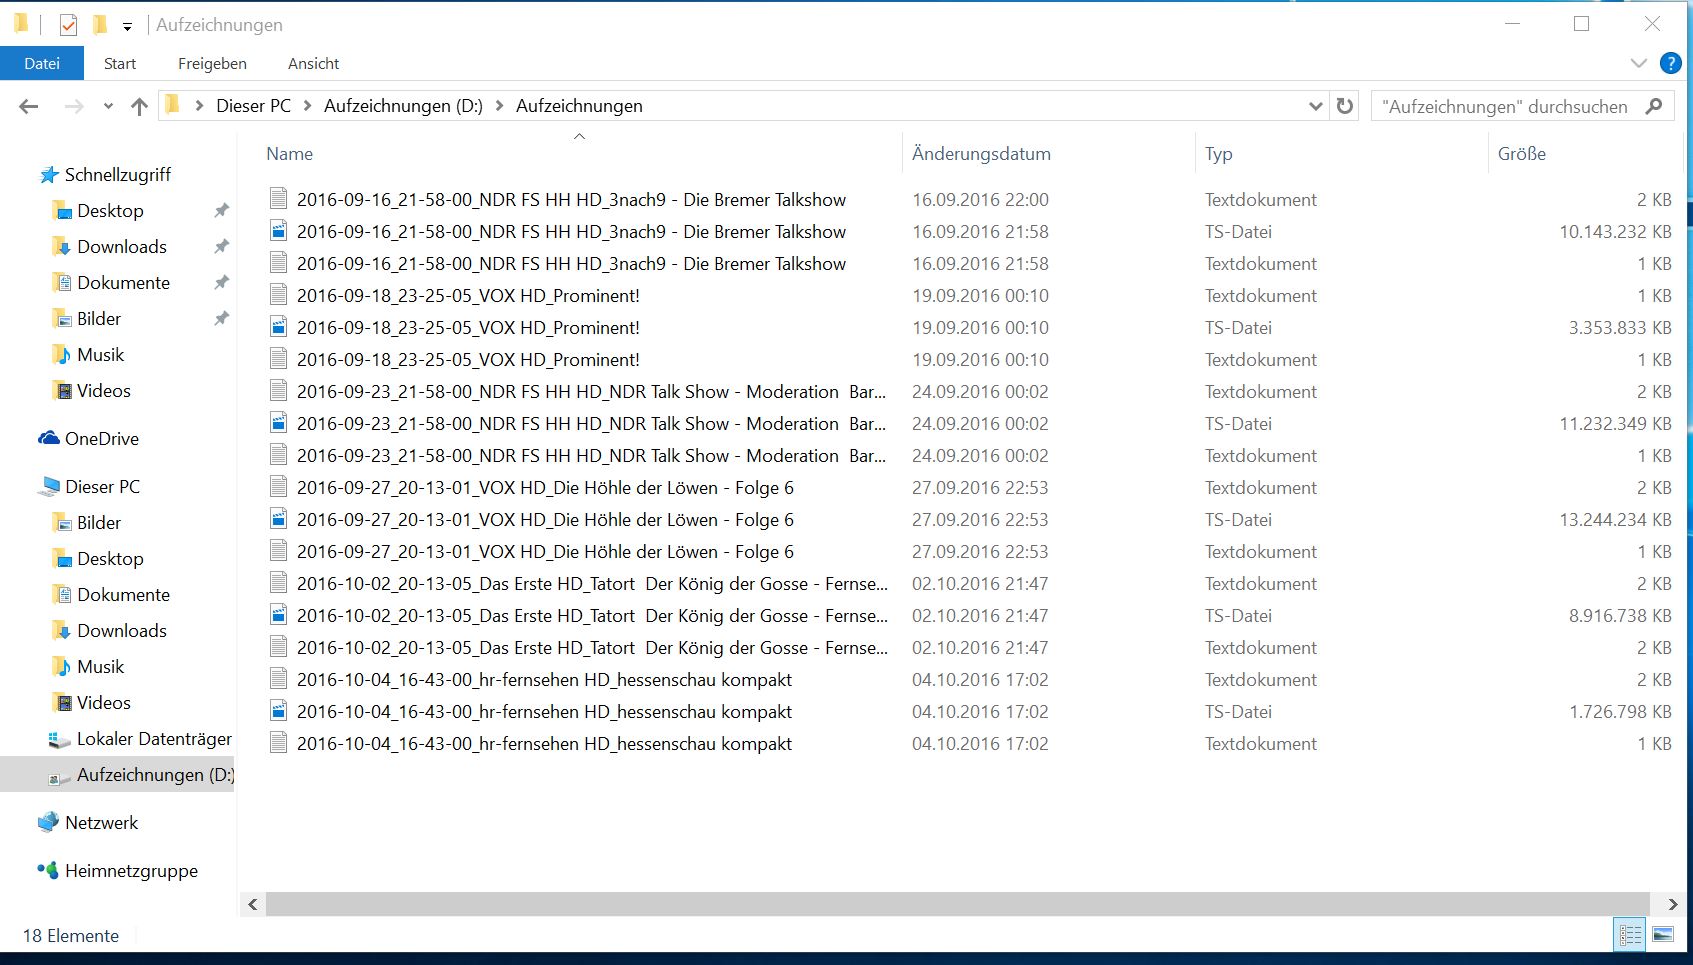Viewport: 1693px width, 965px height.
Task: Click TS file icon of 3nach9 Bremer Talkshow
Action: [279, 231]
